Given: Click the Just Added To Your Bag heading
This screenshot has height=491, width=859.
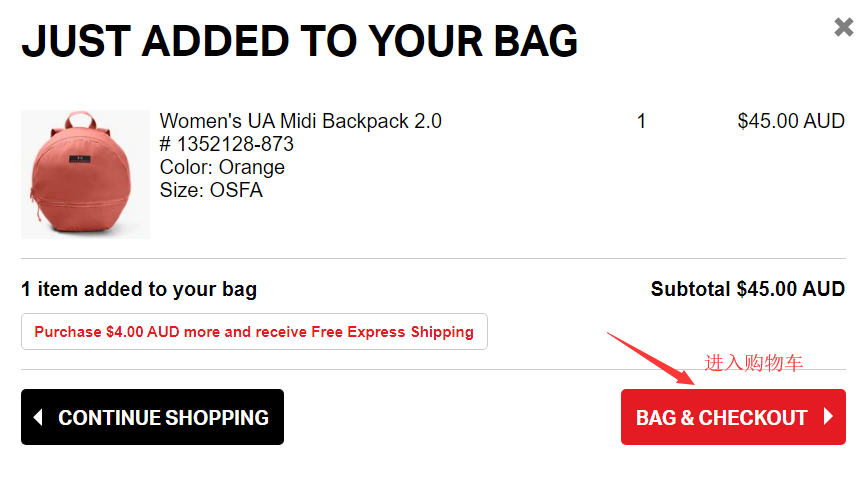Looking at the screenshot, I should coord(300,40).
